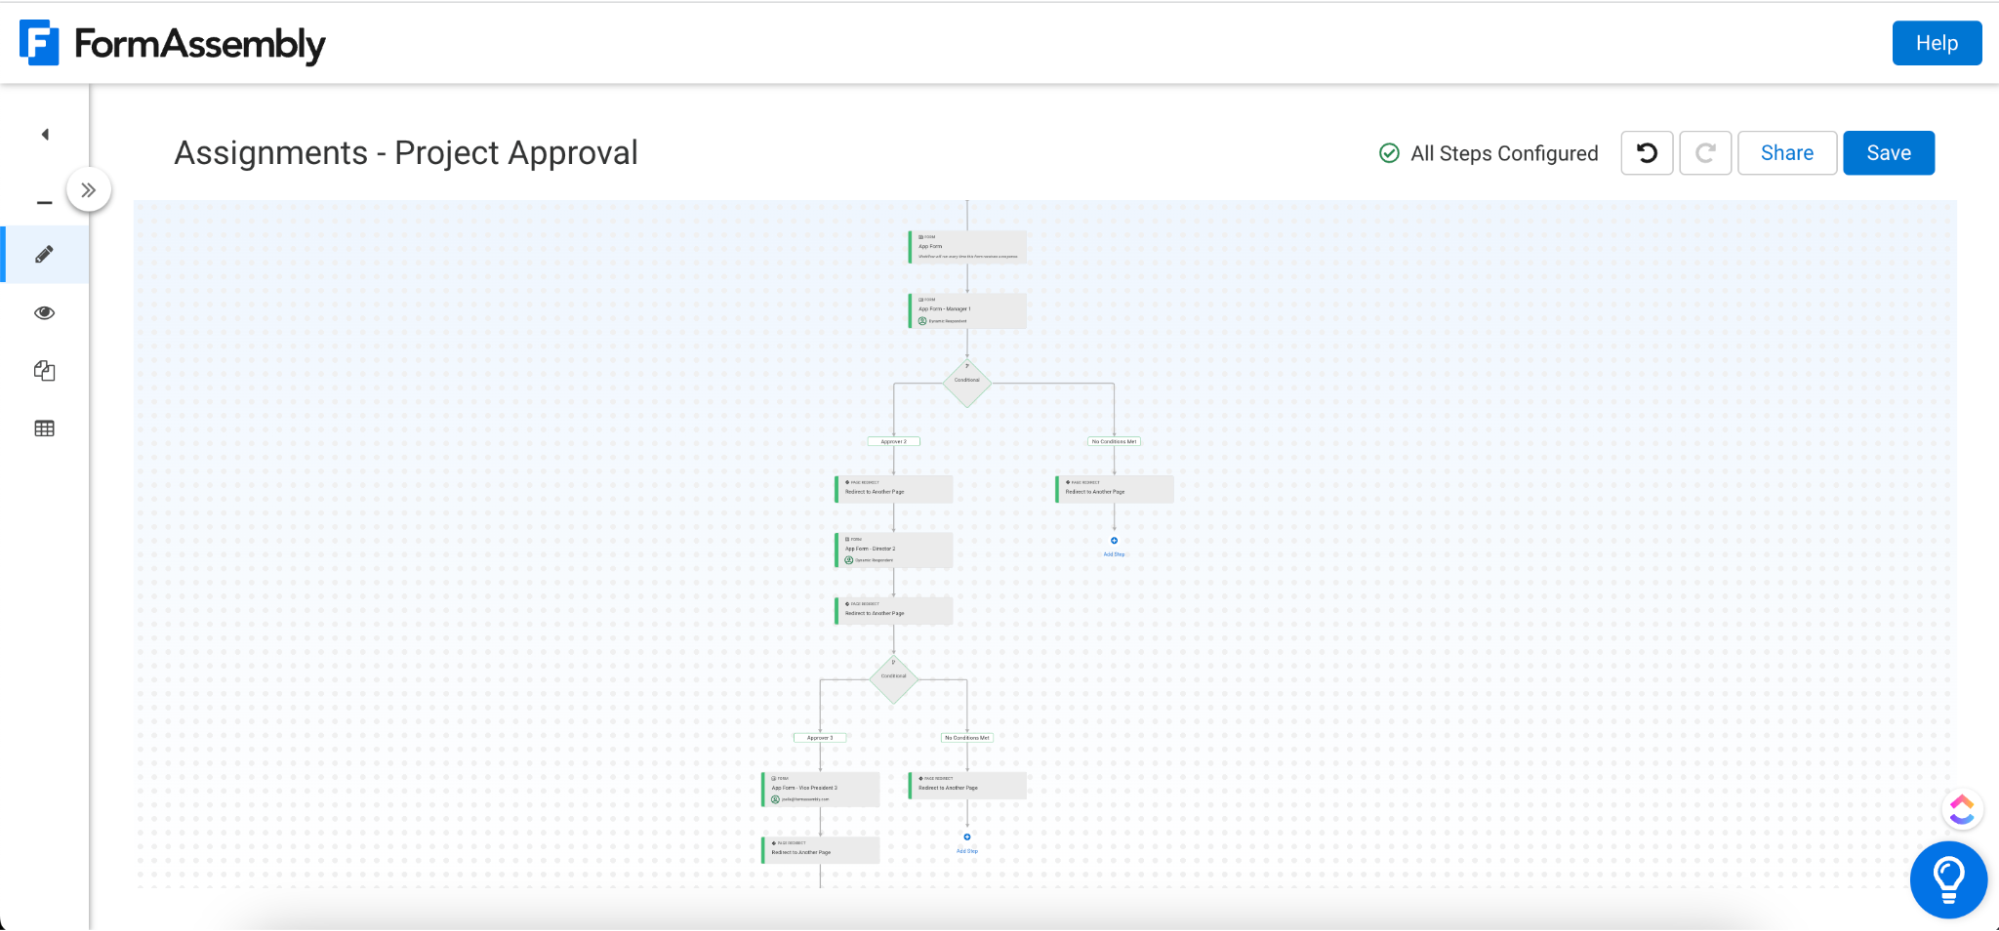Open the Table view icon in sidebar
Image resolution: width=1999 pixels, height=931 pixels.
(44, 428)
